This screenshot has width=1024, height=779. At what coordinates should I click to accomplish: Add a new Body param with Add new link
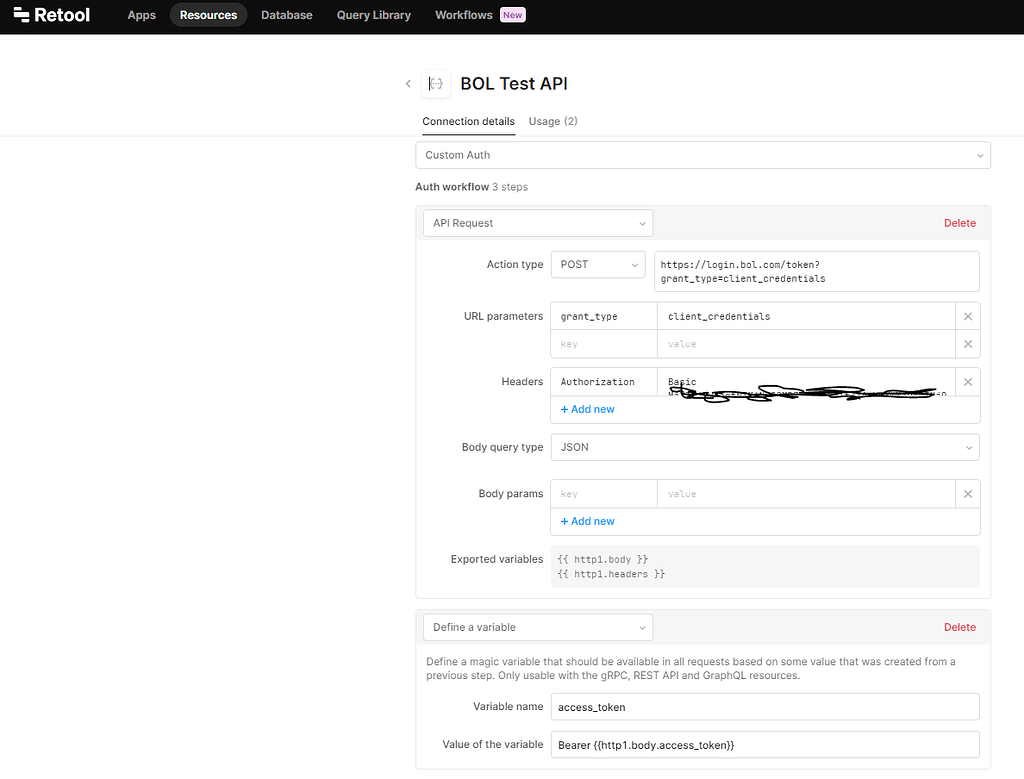586,521
